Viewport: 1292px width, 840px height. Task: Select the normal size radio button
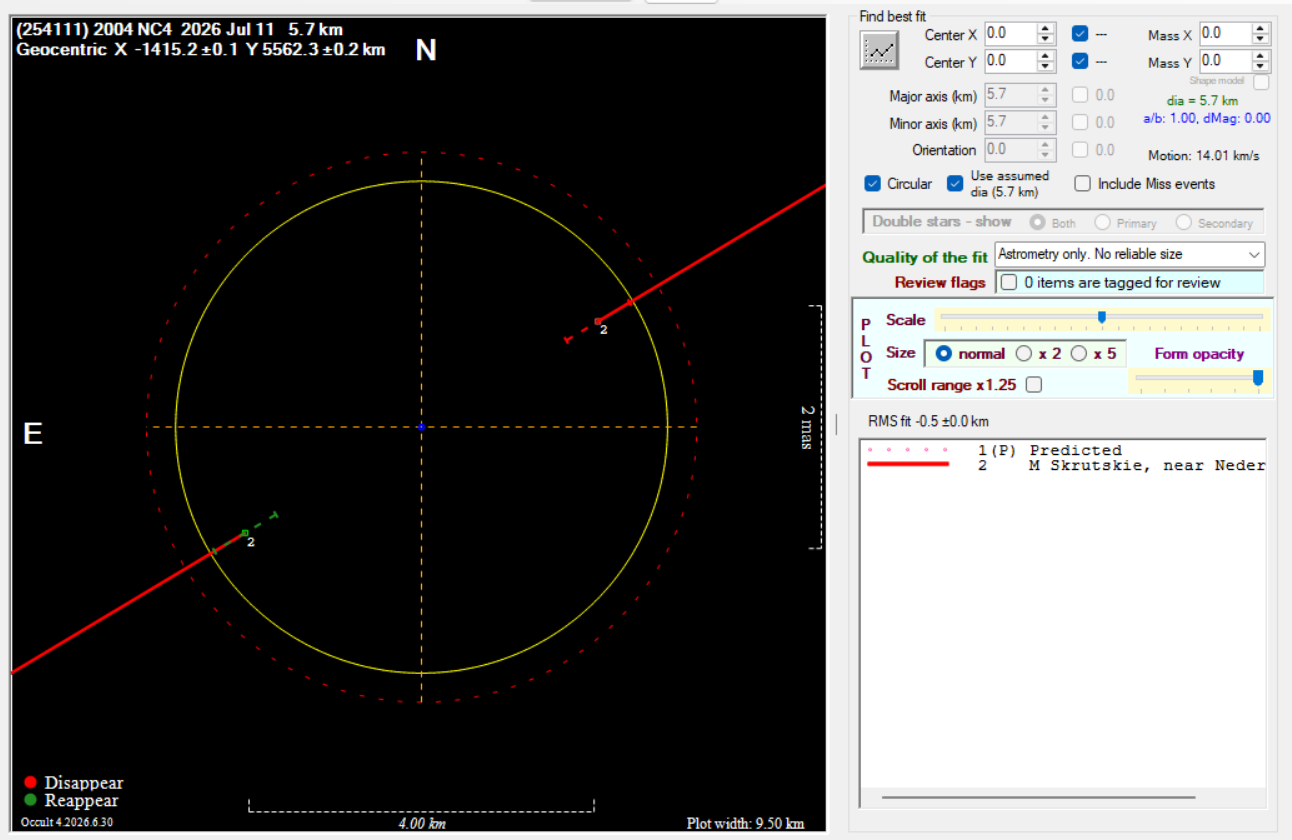coord(943,354)
